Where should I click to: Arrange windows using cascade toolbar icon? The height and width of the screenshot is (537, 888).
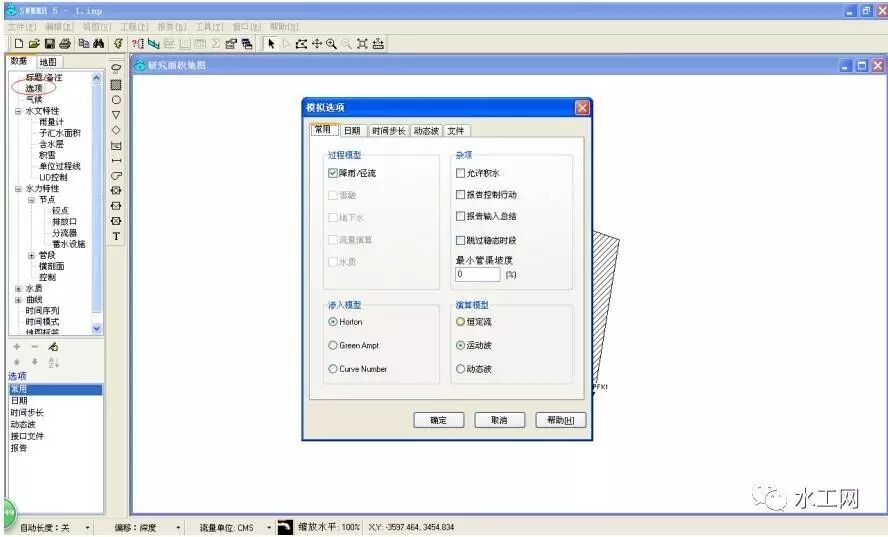247,44
